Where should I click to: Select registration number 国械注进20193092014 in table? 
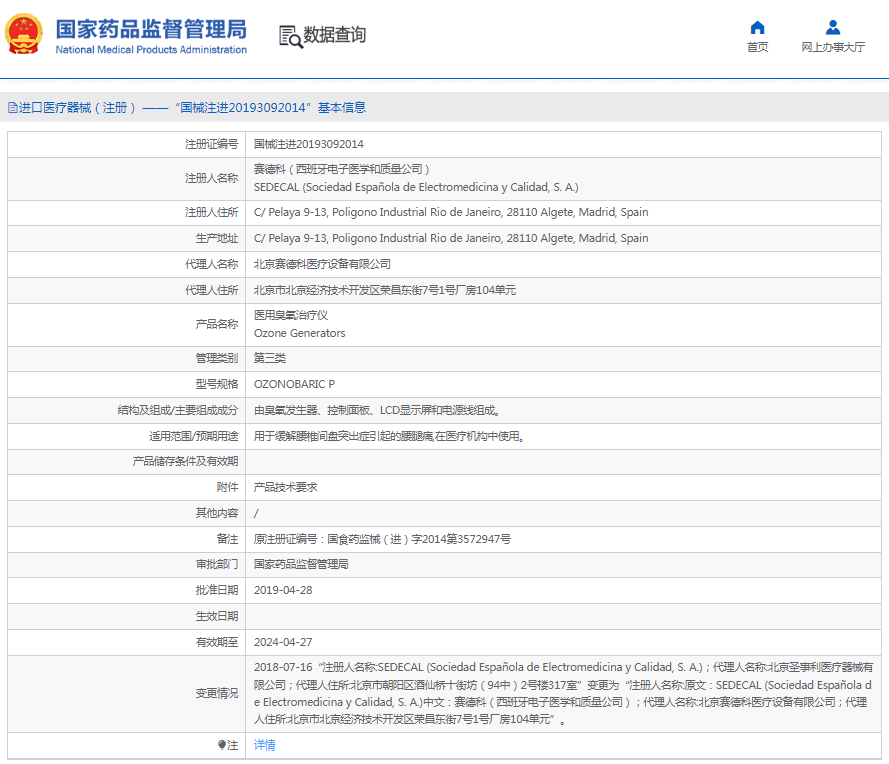tap(308, 144)
